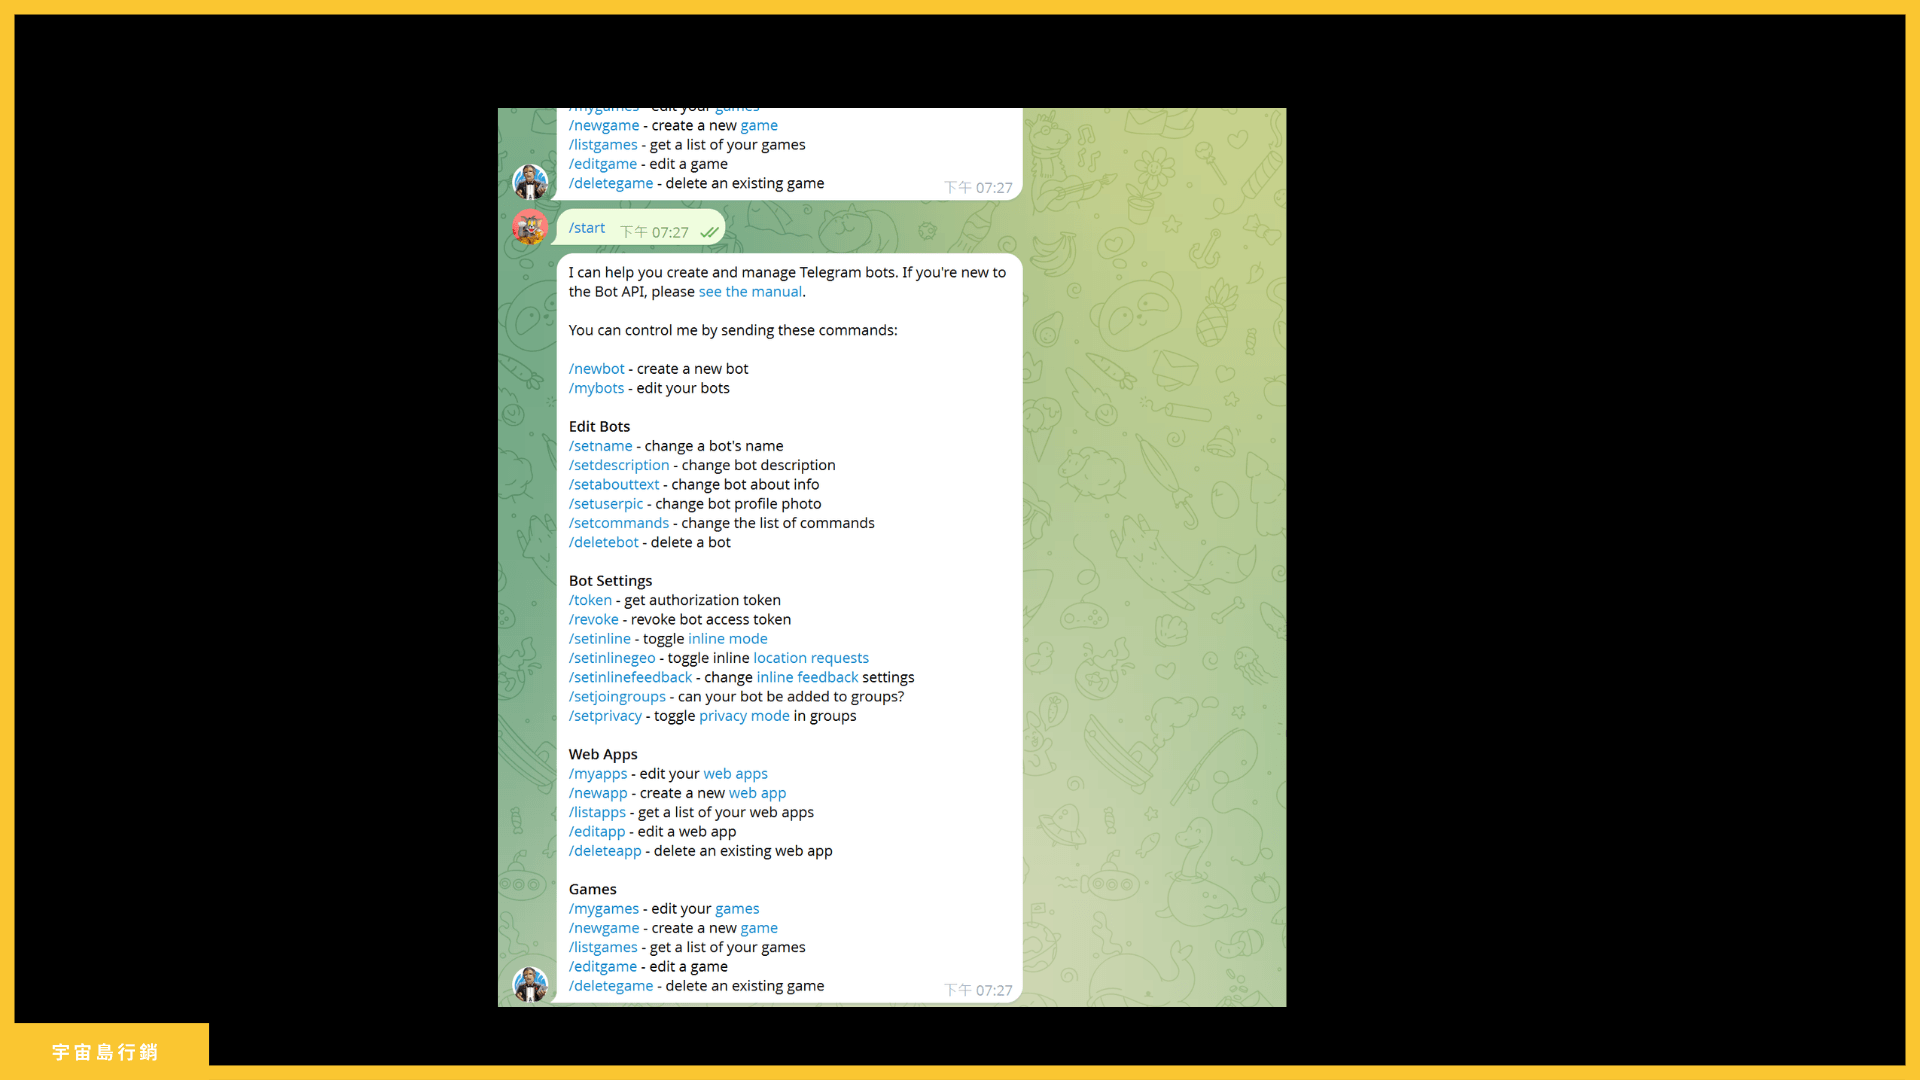Click the /myapps command

point(598,773)
